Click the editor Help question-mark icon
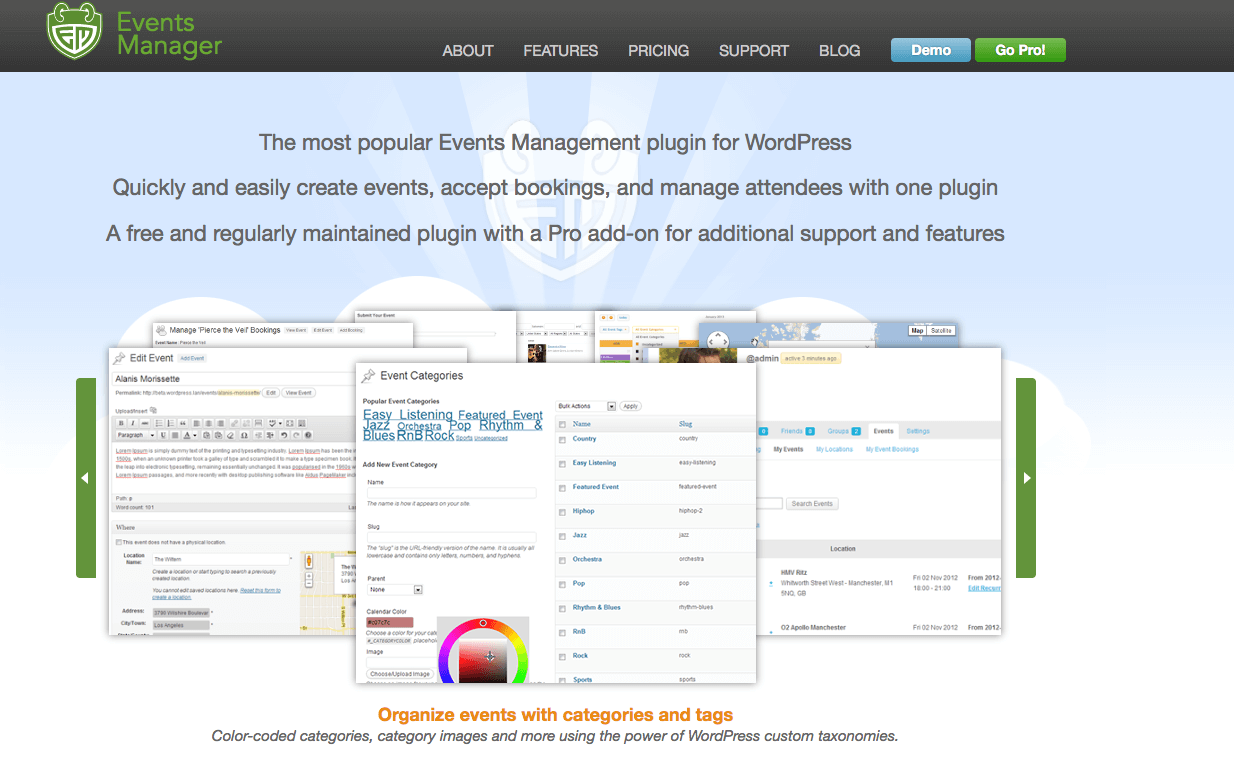 pos(308,435)
